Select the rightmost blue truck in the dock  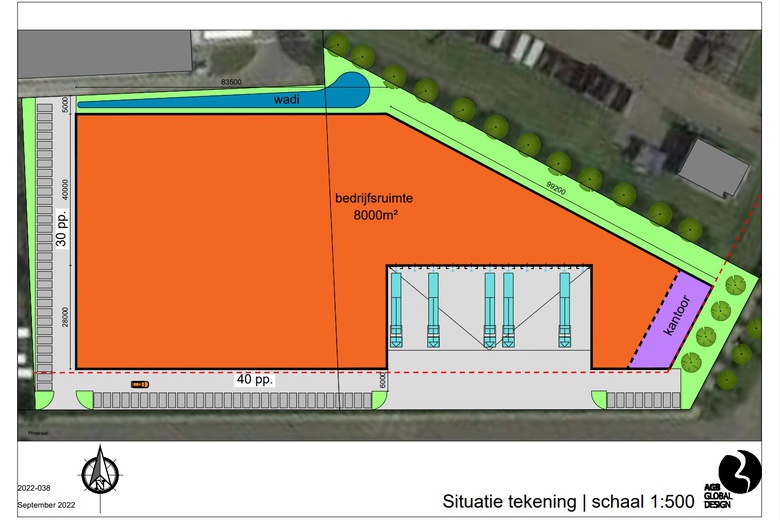tap(566, 308)
